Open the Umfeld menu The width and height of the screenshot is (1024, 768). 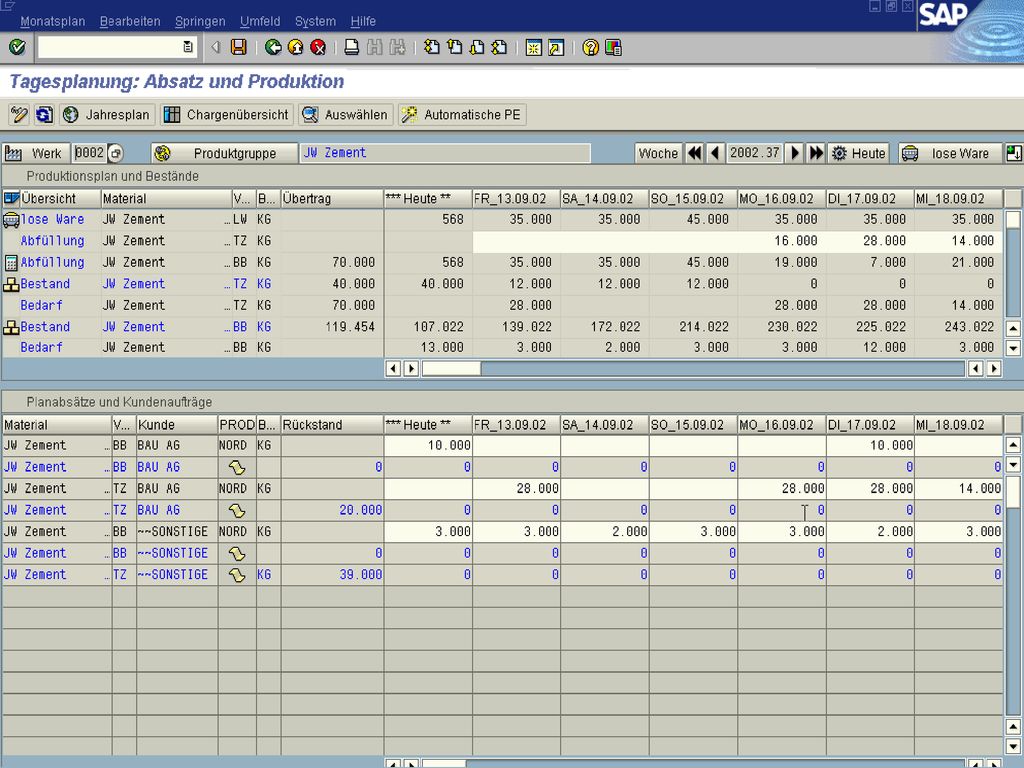tap(260, 22)
